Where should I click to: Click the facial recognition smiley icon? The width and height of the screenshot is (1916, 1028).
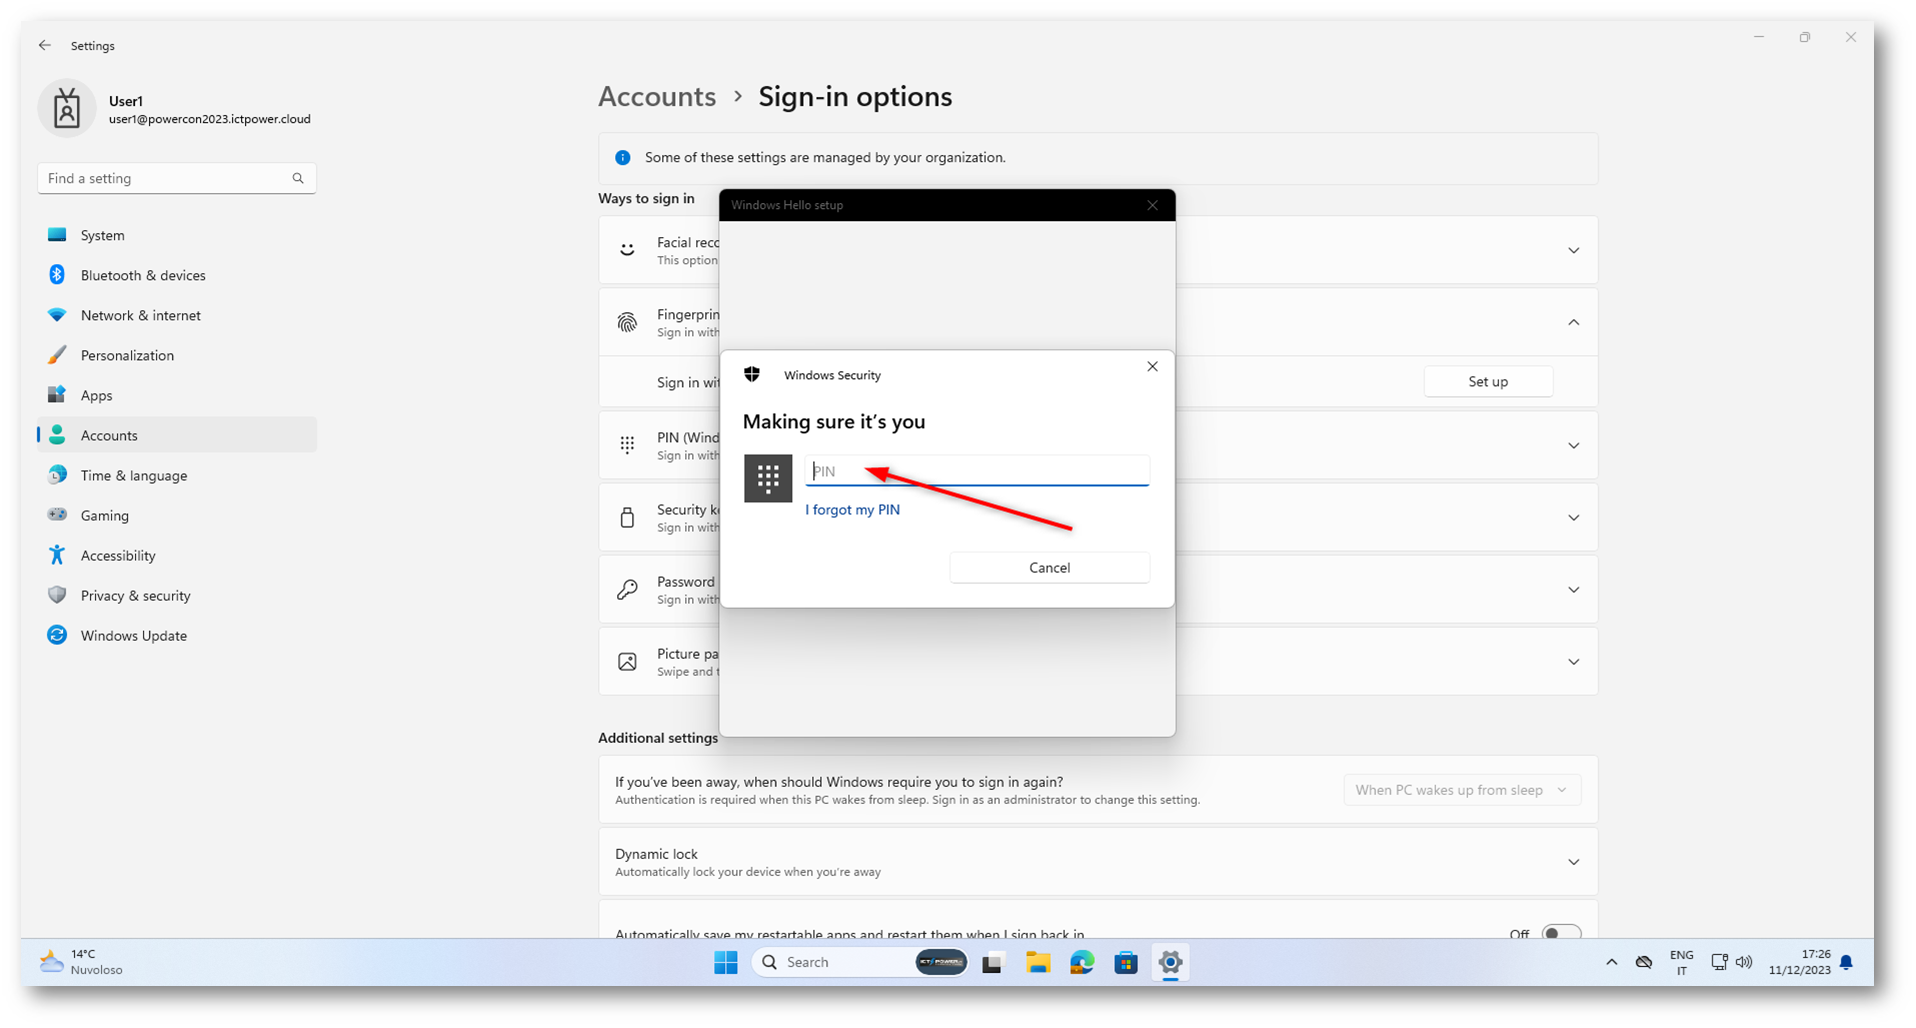pyautogui.click(x=627, y=250)
